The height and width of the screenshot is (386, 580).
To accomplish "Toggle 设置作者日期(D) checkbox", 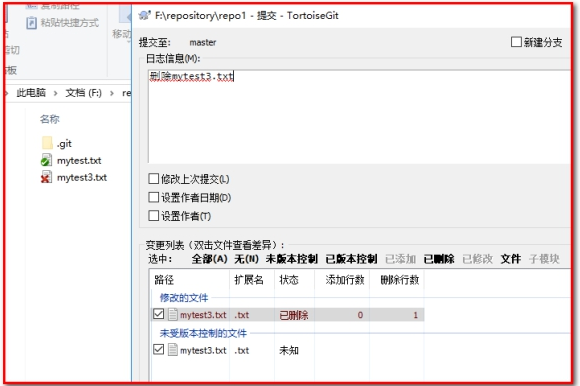I will pyautogui.click(x=153, y=197).
